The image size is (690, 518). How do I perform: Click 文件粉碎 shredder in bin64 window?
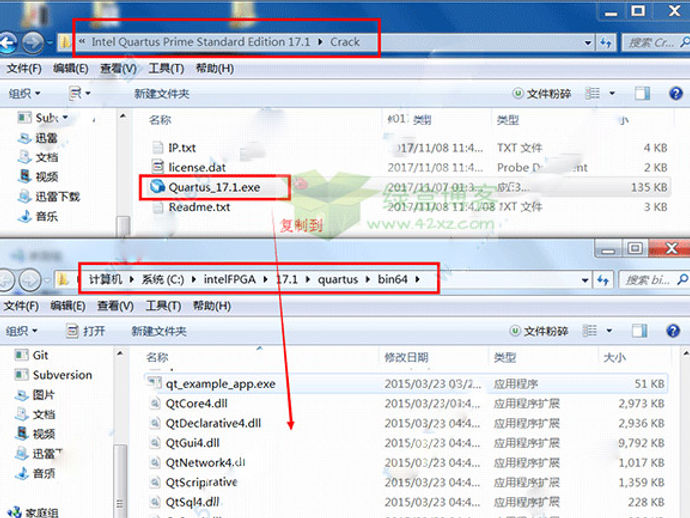pyautogui.click(x=539, y=331)
